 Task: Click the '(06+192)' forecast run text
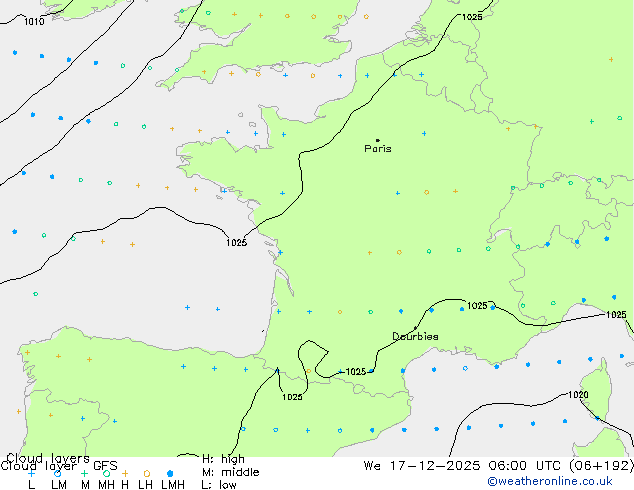pyautogui.click(x=603, y=466)
